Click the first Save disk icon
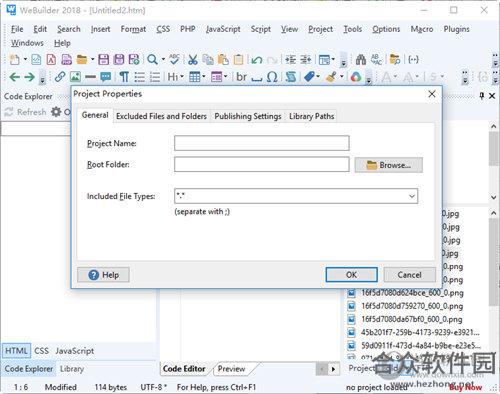 click(103, 60)
